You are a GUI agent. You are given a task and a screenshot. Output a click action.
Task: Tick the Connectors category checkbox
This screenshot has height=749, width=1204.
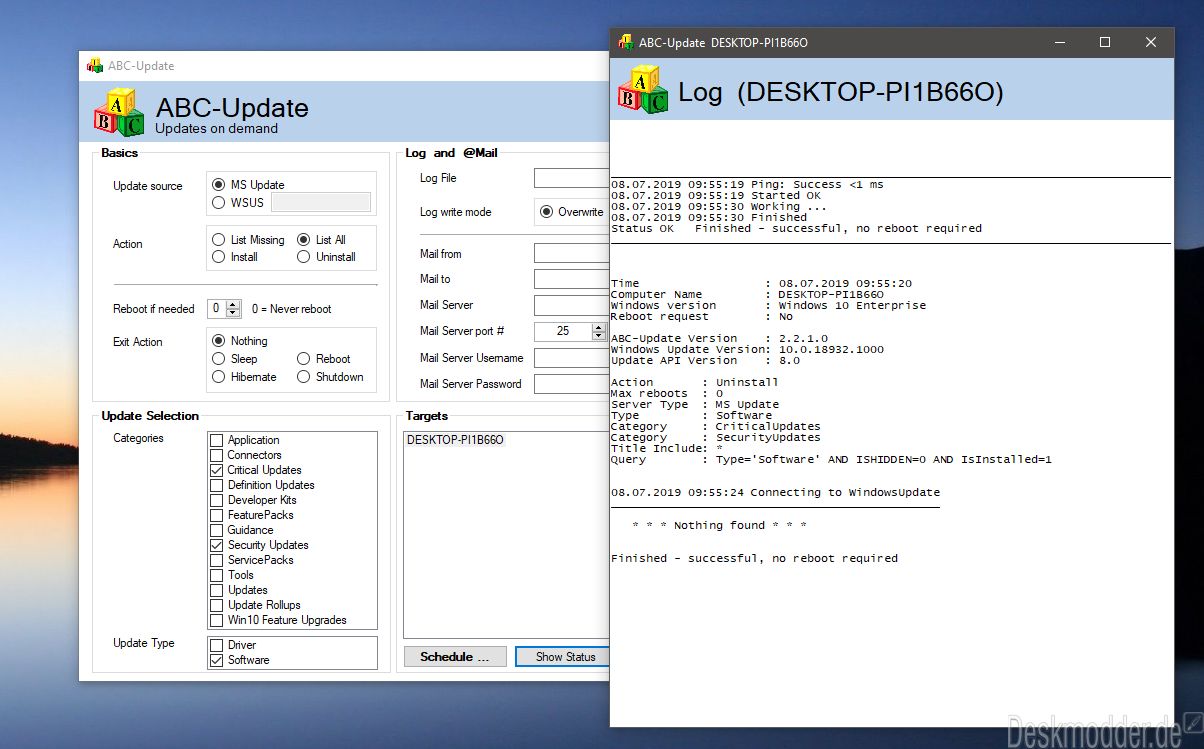[x=216, y=455]
